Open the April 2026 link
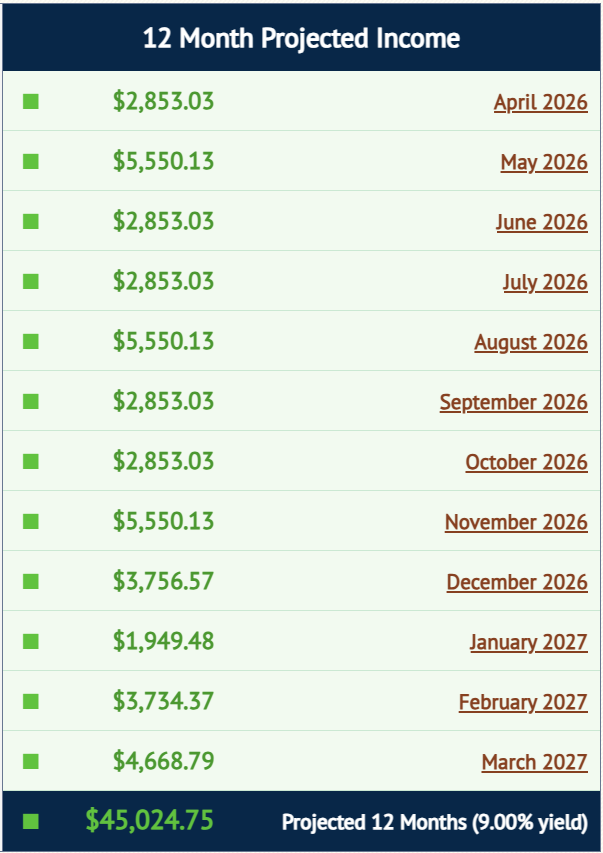This screenshot has height=853, width=603. click(540, 102)
